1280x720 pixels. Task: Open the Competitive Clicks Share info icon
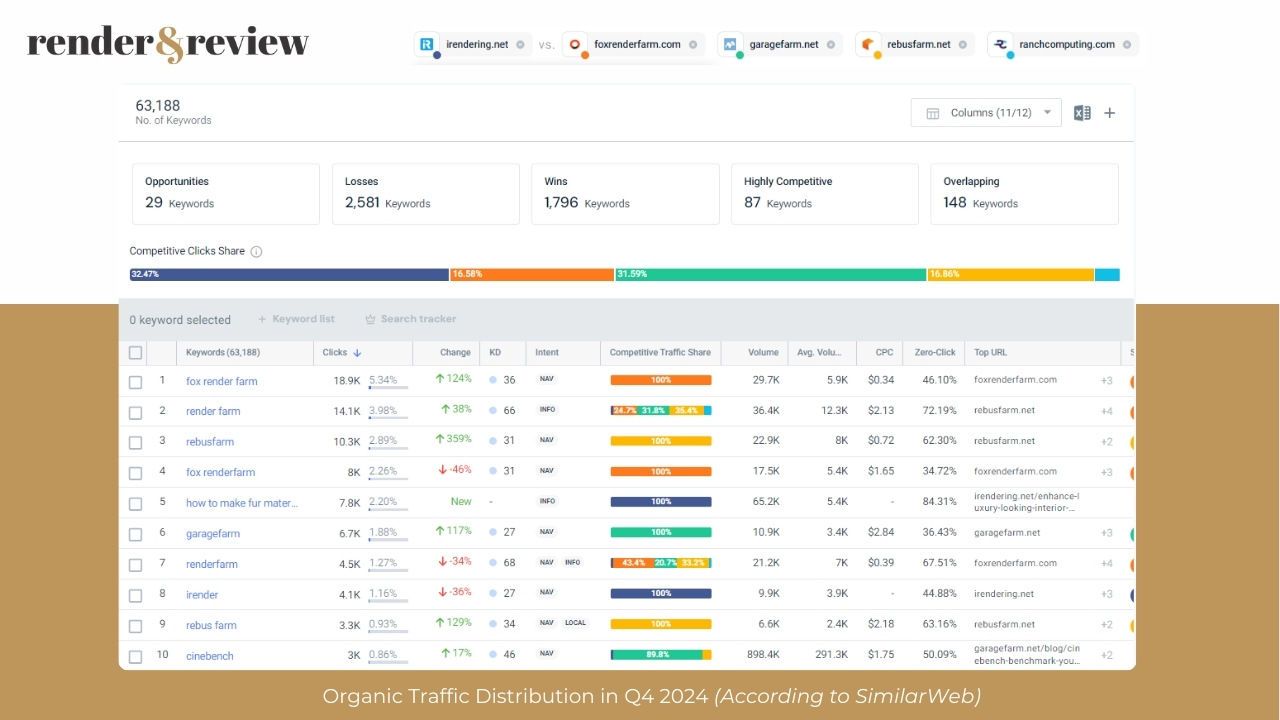pyautogui.click(x=256, y=252)
